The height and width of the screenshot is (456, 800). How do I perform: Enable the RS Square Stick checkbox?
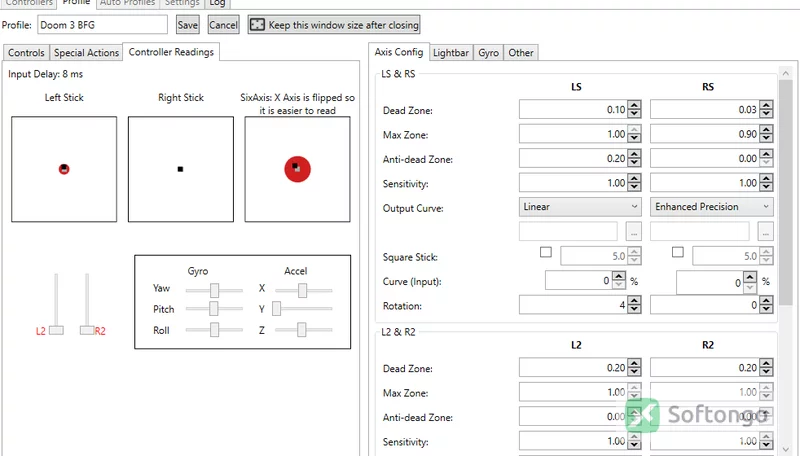678,252
